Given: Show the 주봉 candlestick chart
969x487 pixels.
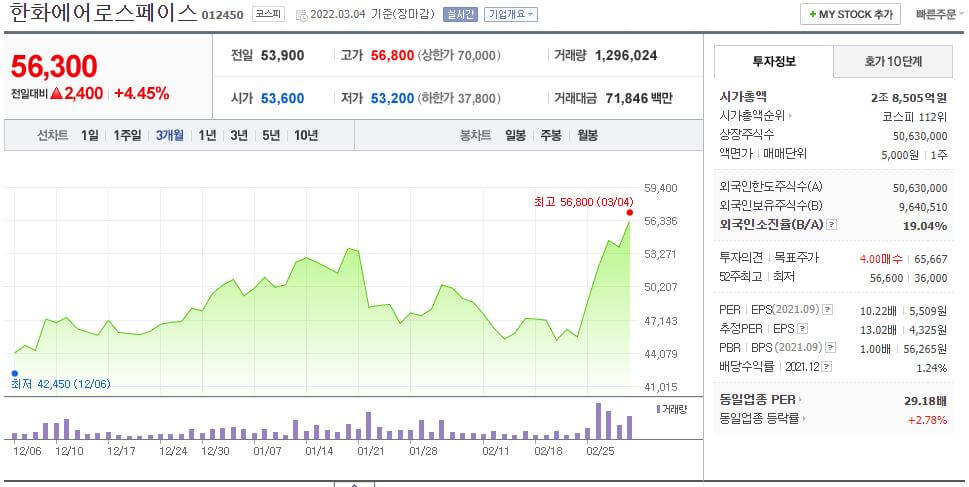Looking at the screenshot, I should point(551,135).
